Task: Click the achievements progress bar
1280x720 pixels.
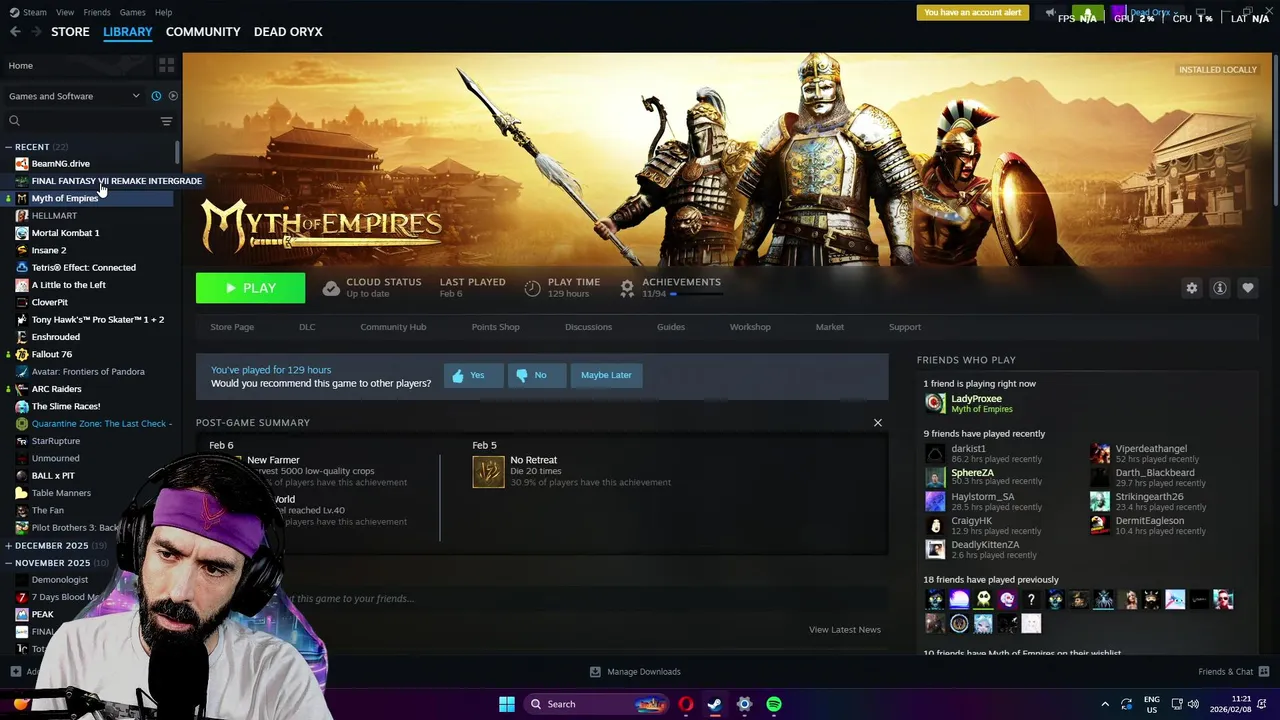Action: point(696,294)
